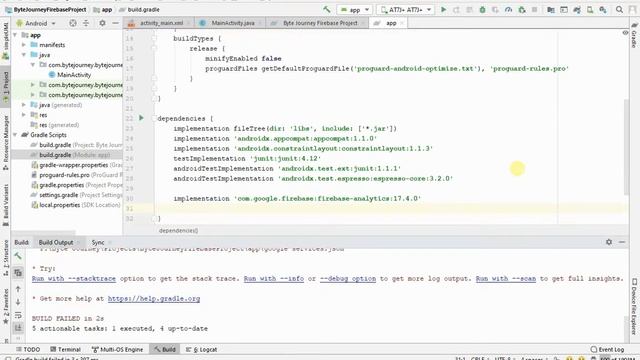Screen dimensions: 640x360
Task: Click the up arrow in Build panel
Action: point(18,289)
